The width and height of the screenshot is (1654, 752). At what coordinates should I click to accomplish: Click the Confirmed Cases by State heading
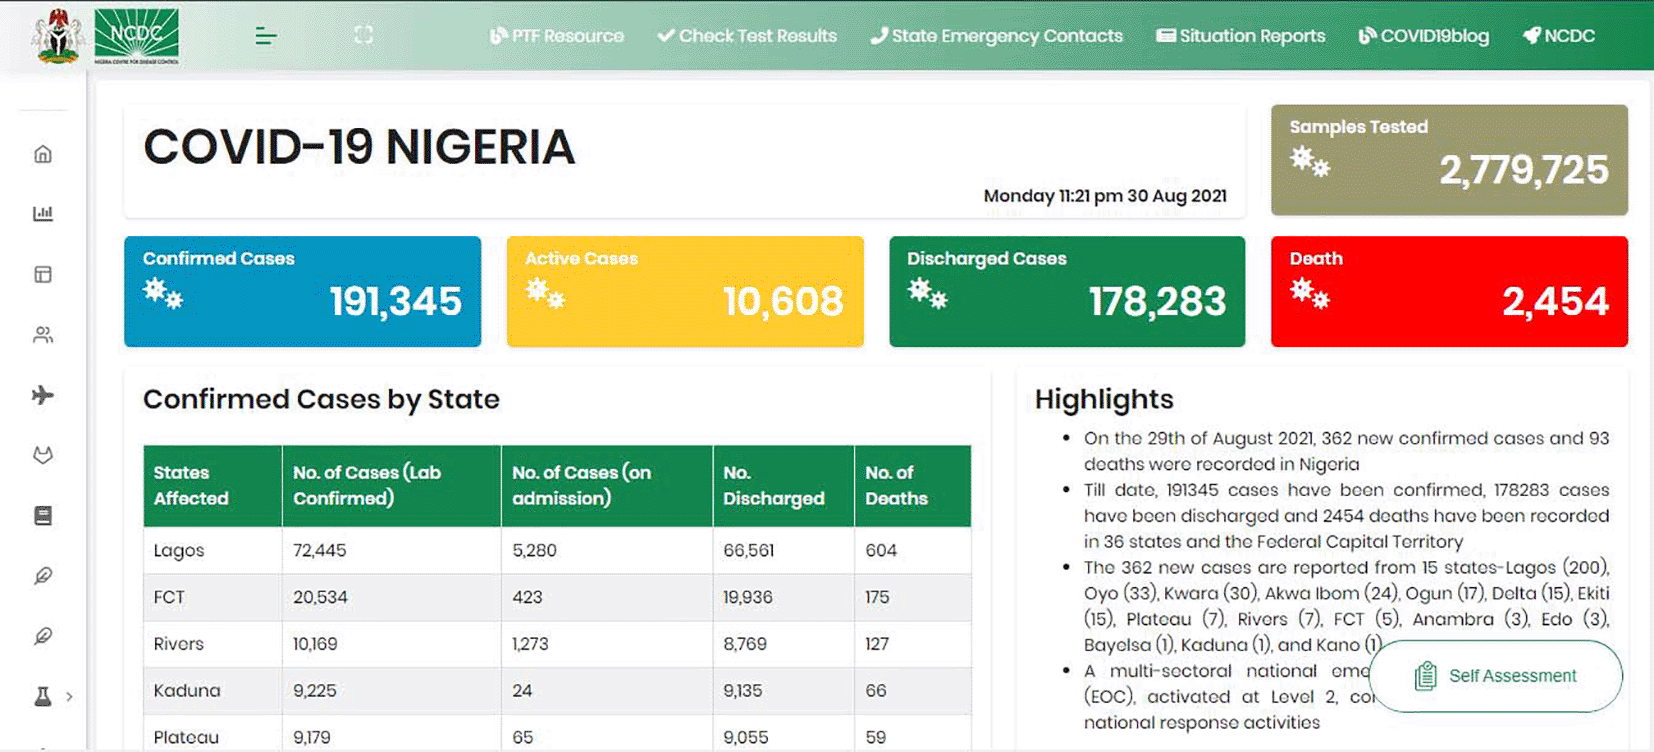click(321, 400)
